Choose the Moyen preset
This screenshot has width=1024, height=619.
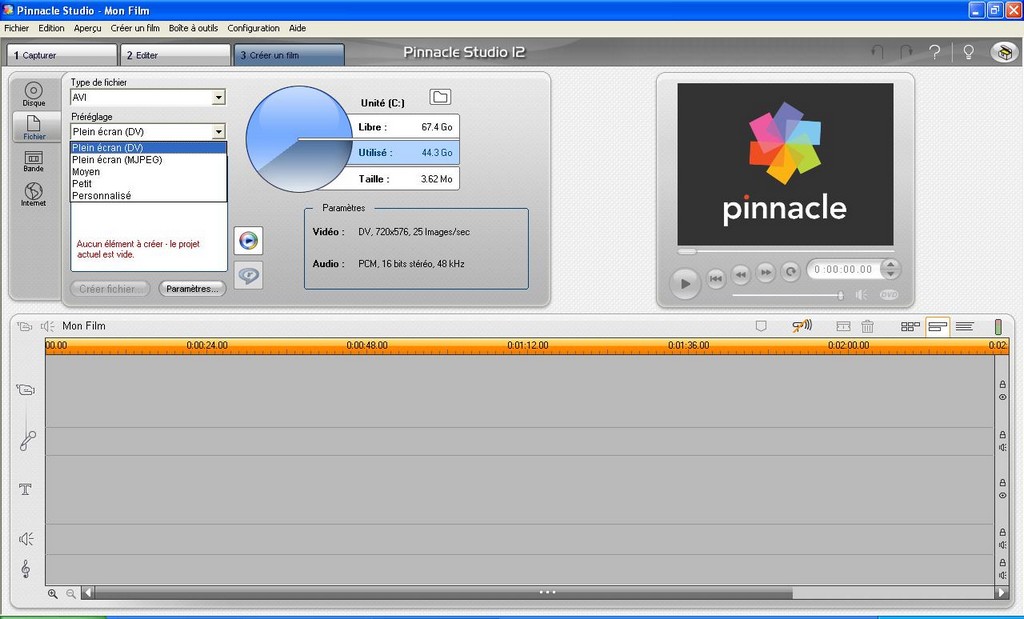(x=148, y=172)
